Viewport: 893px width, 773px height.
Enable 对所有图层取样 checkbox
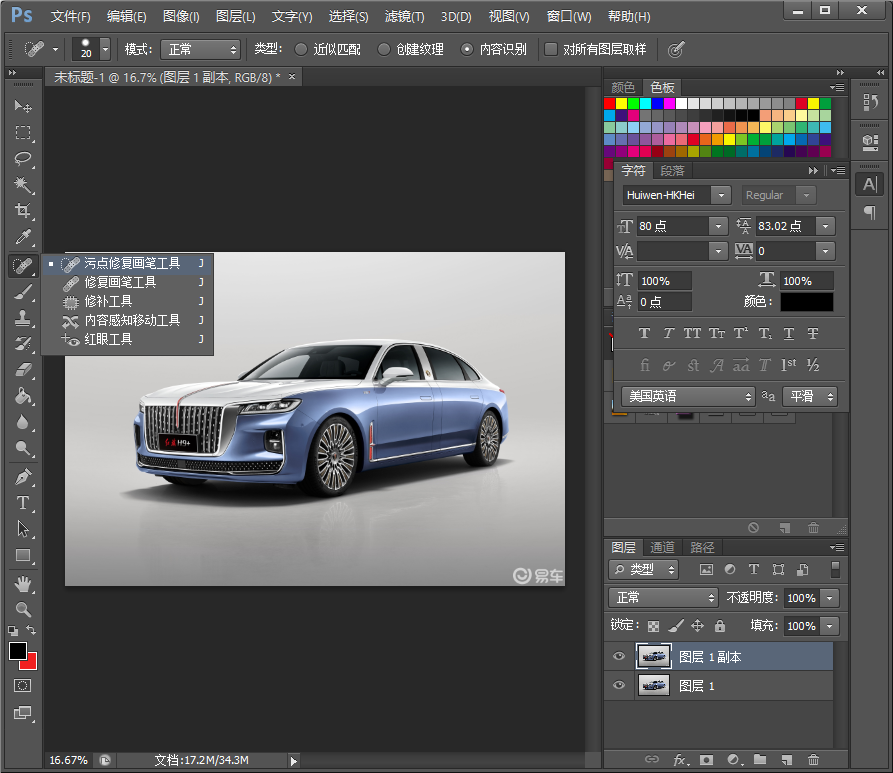coord(551,49)
